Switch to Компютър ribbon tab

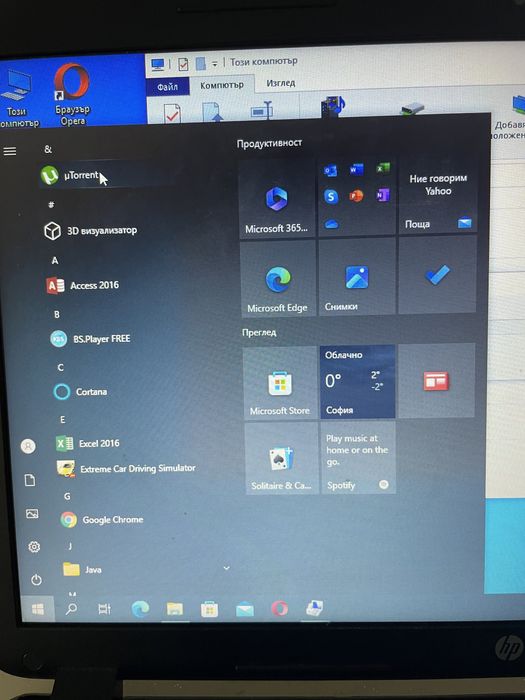222,85
